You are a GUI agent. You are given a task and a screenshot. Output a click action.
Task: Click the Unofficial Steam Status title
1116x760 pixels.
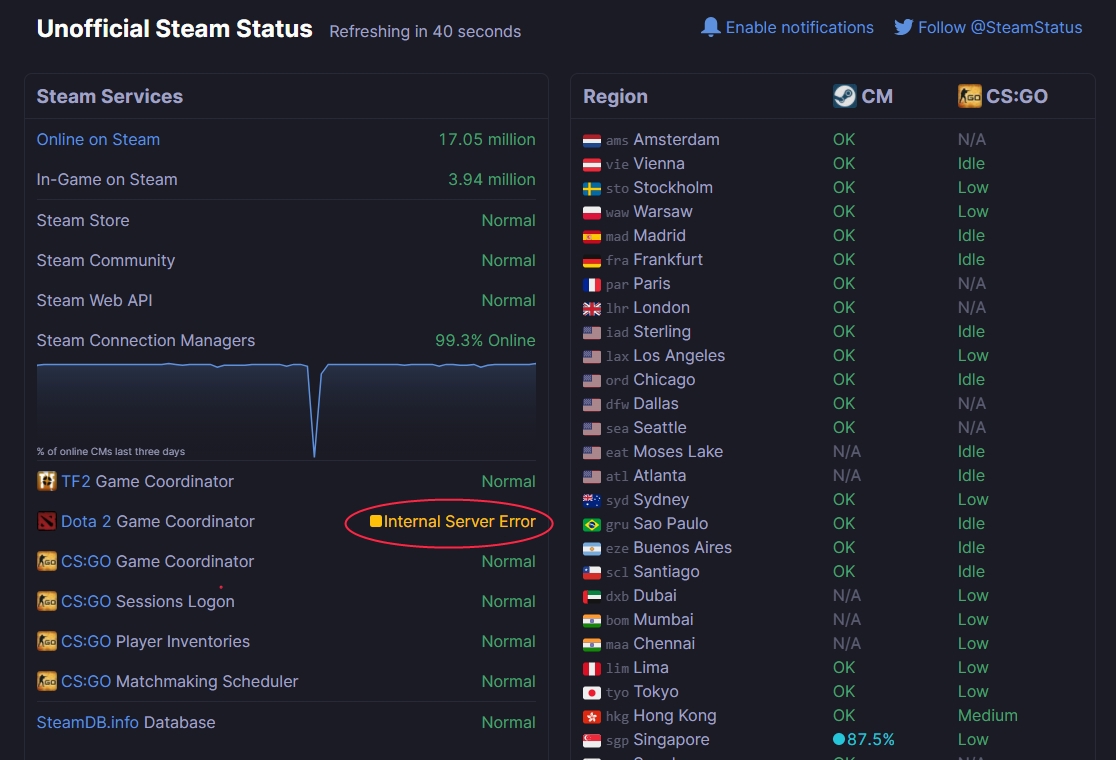coord(174,29)
